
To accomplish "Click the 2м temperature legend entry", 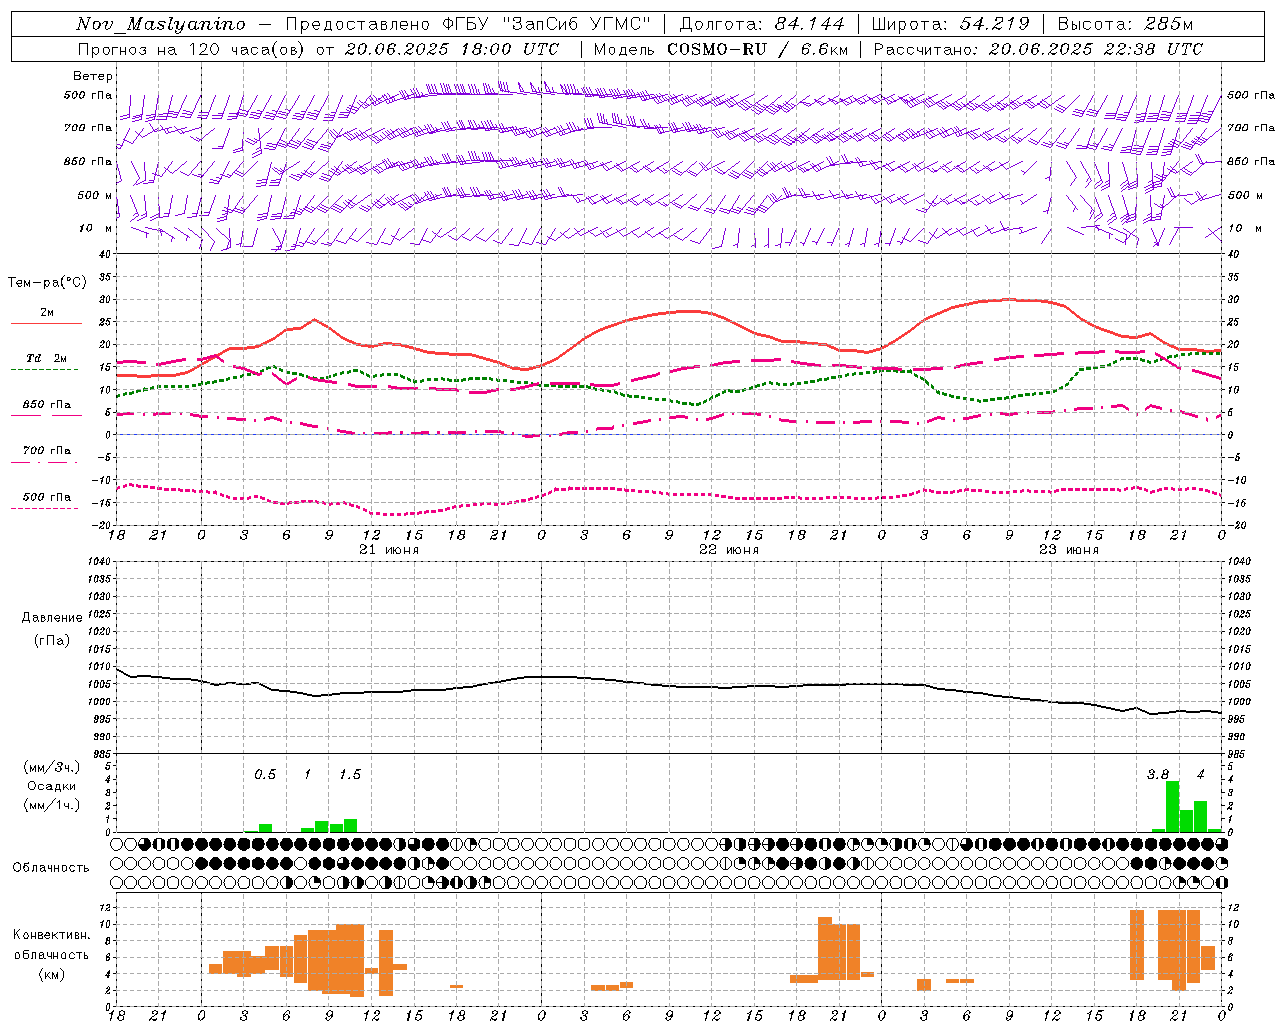I will [x=47, y=312].
